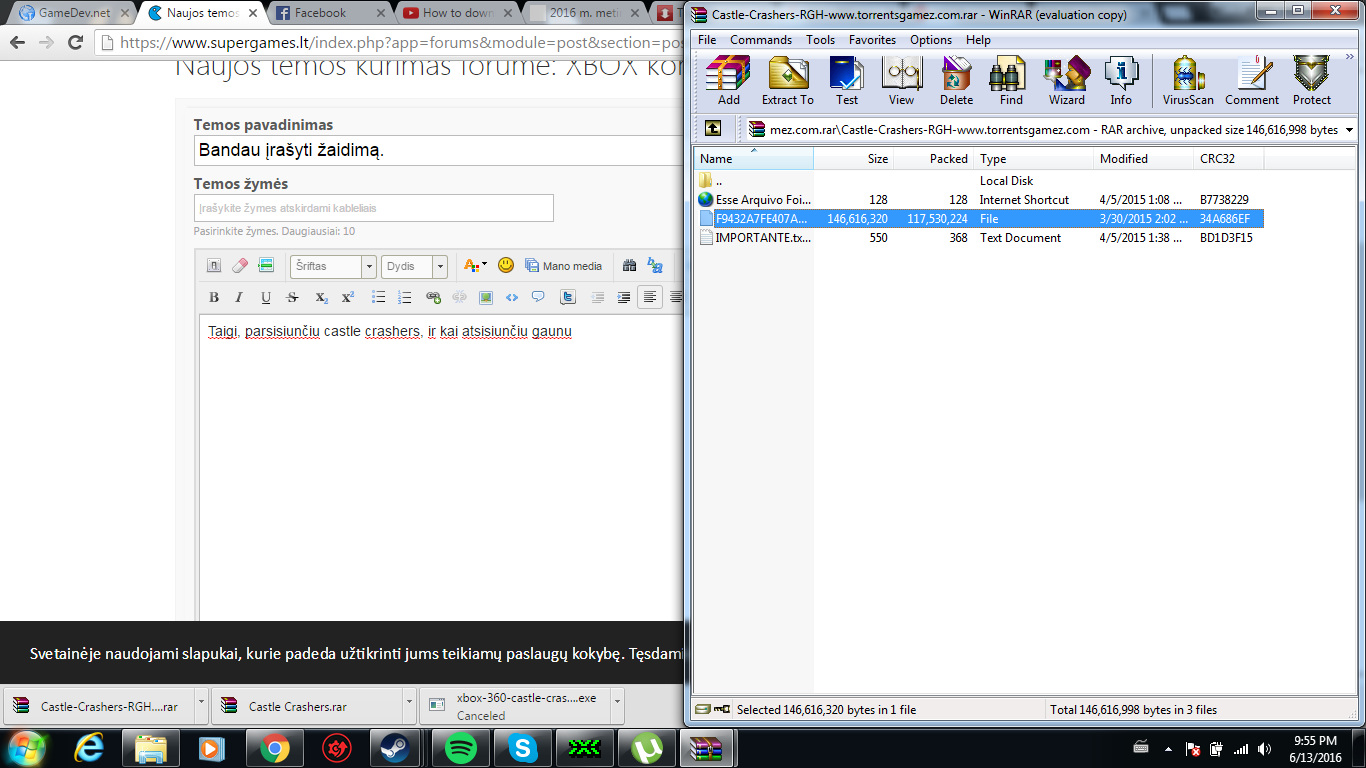Open Spotify from the taskbar
The width and height of the screenshot is (1366, 768).
coord(459,748)
